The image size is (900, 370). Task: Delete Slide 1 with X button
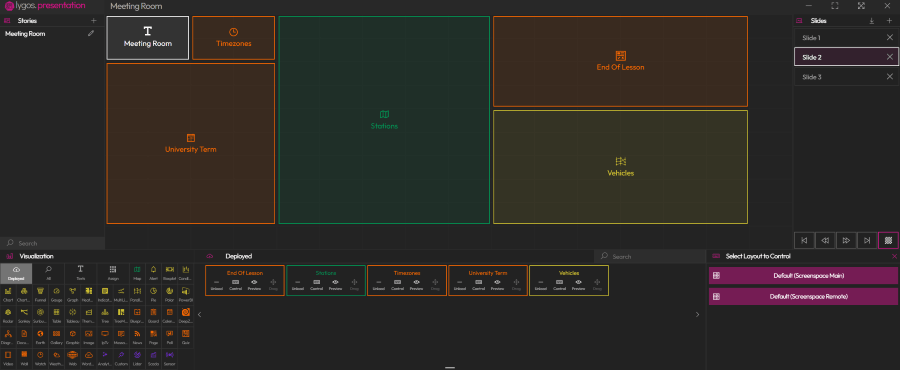(890, 37)
